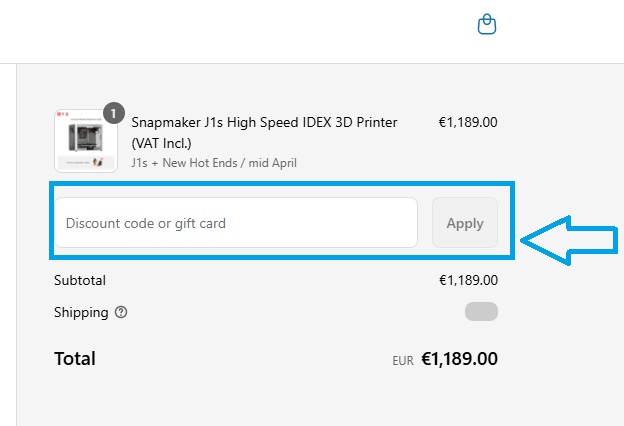
Task: Click the grey shipping cost loading placeholder
Action: 481,312
